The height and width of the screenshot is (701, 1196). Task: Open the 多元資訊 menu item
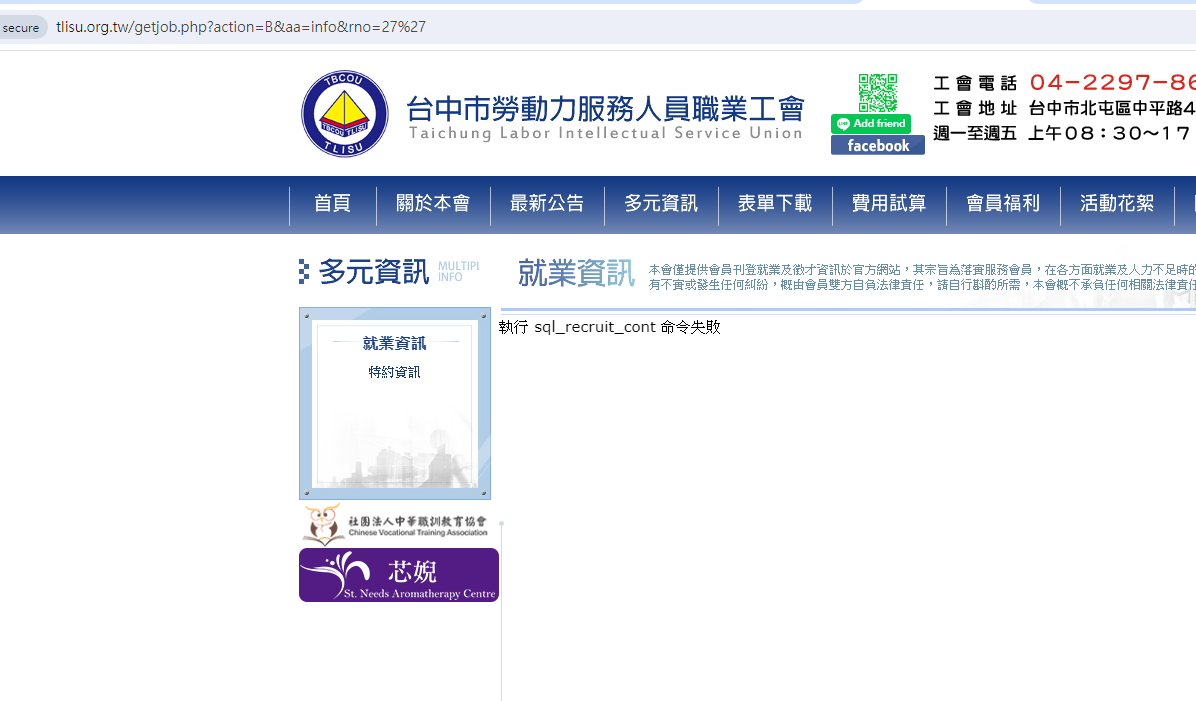point(661,204)
